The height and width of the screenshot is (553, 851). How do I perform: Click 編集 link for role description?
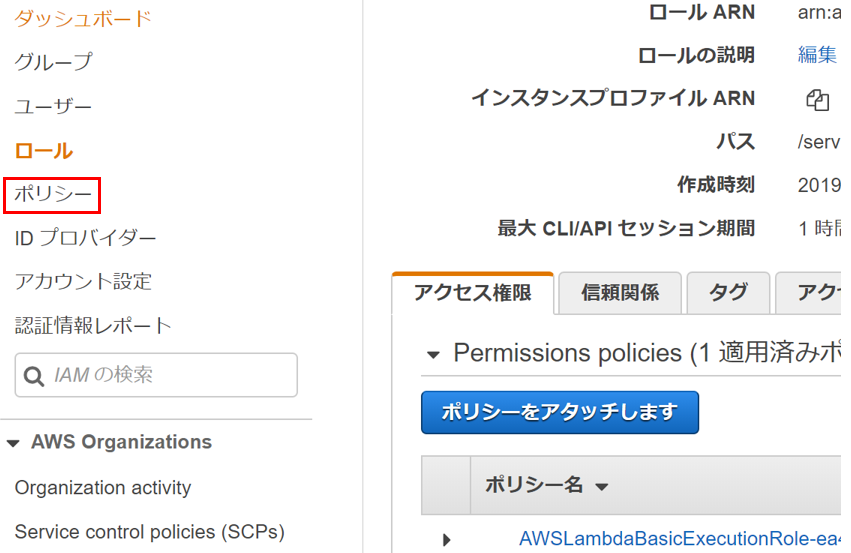tap(817, 55)
